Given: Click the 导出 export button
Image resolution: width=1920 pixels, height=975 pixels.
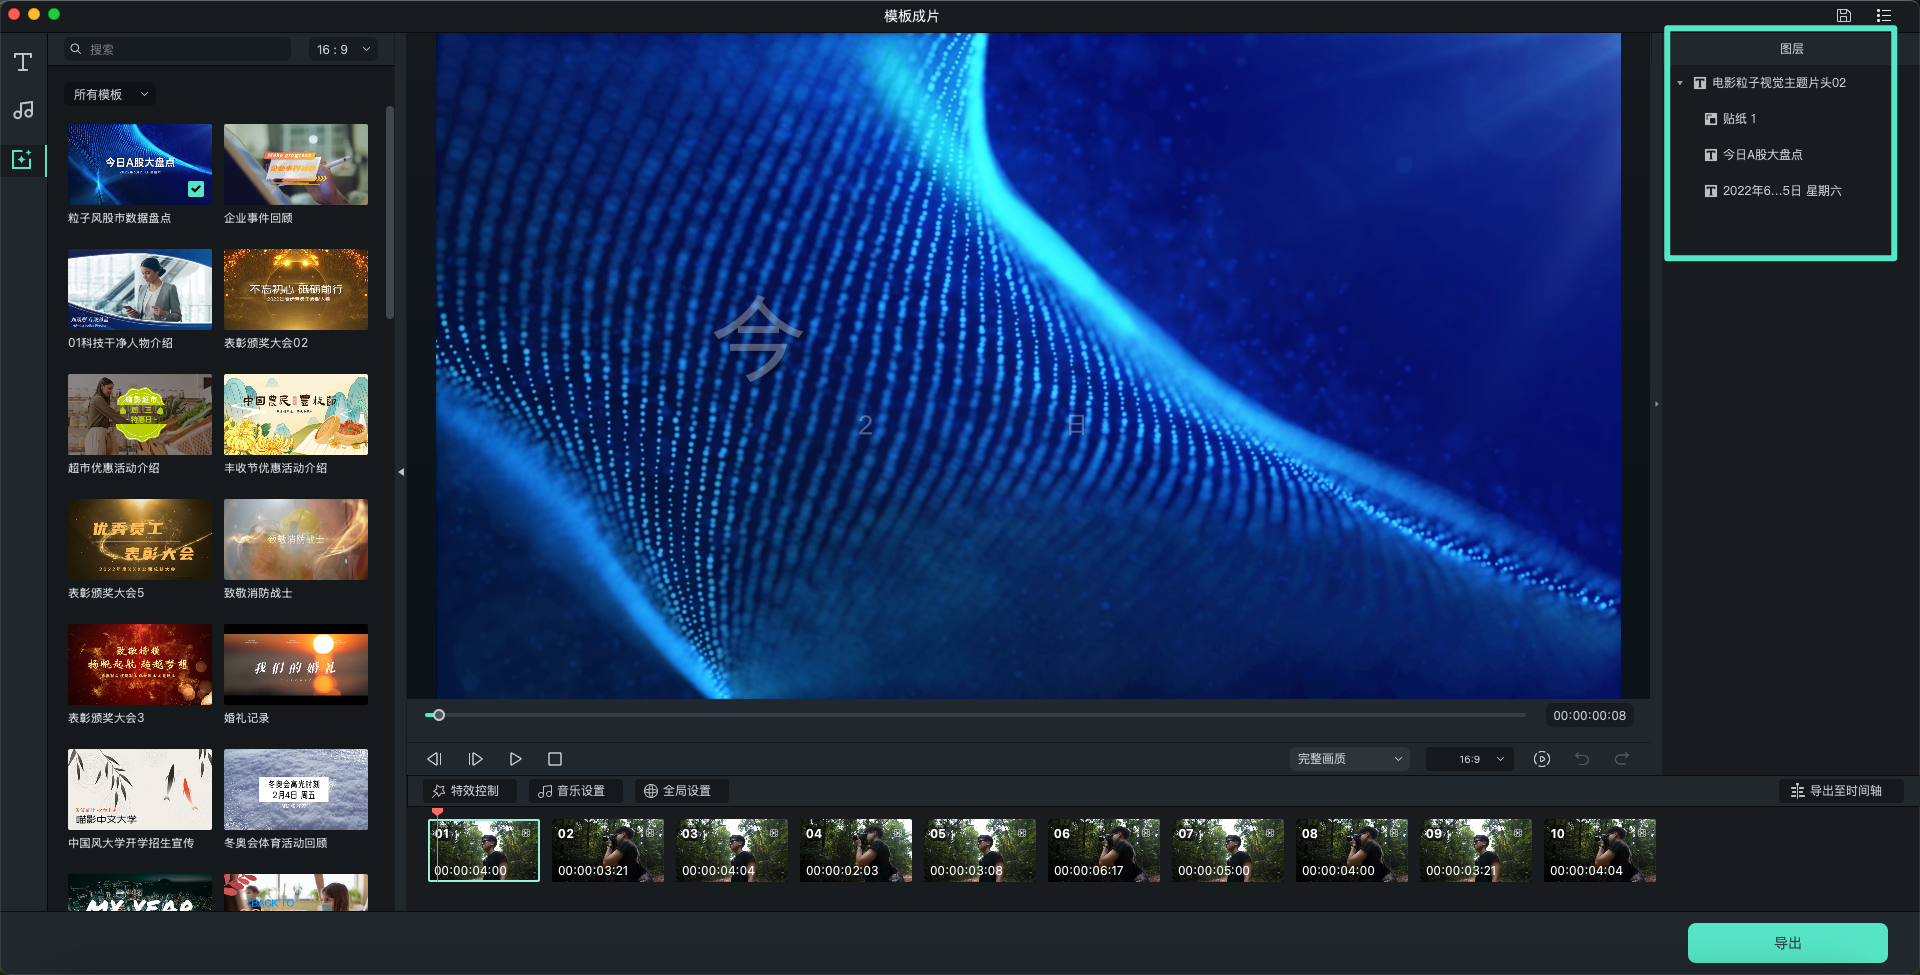Looking at the screenshot, I should [1787, 943].
